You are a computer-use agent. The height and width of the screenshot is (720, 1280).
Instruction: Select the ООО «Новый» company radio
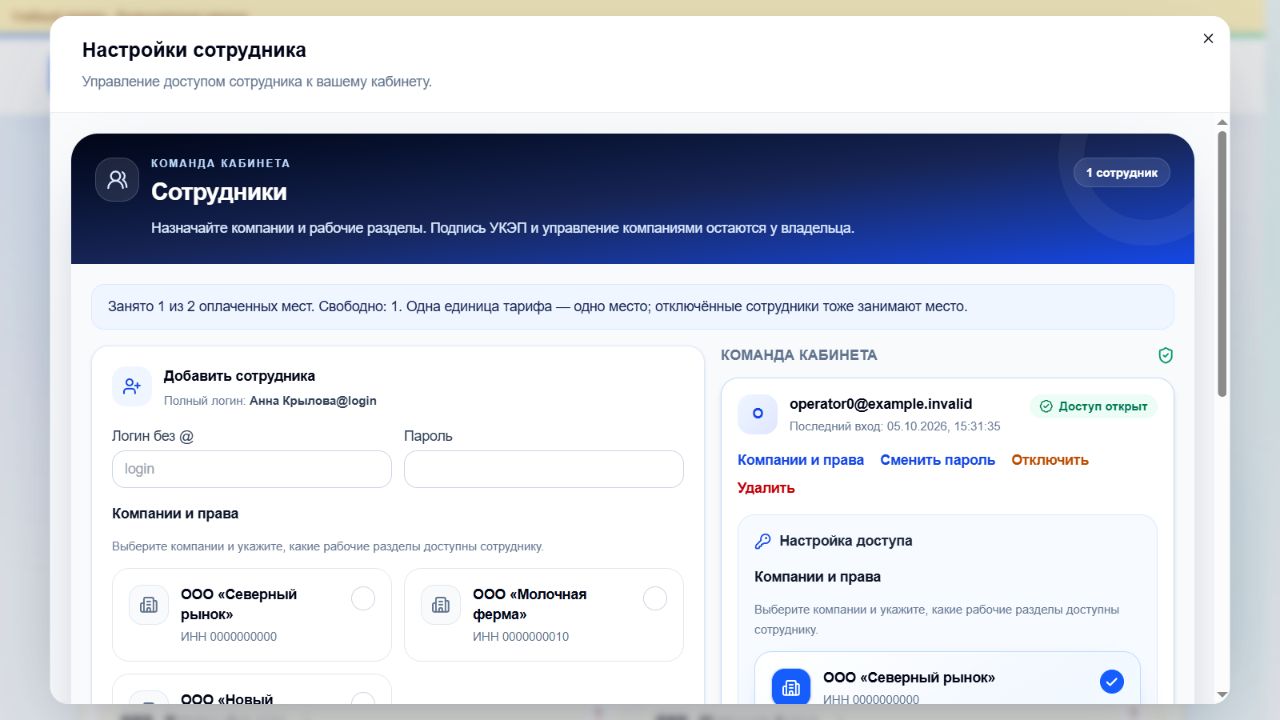click(363, 698)
